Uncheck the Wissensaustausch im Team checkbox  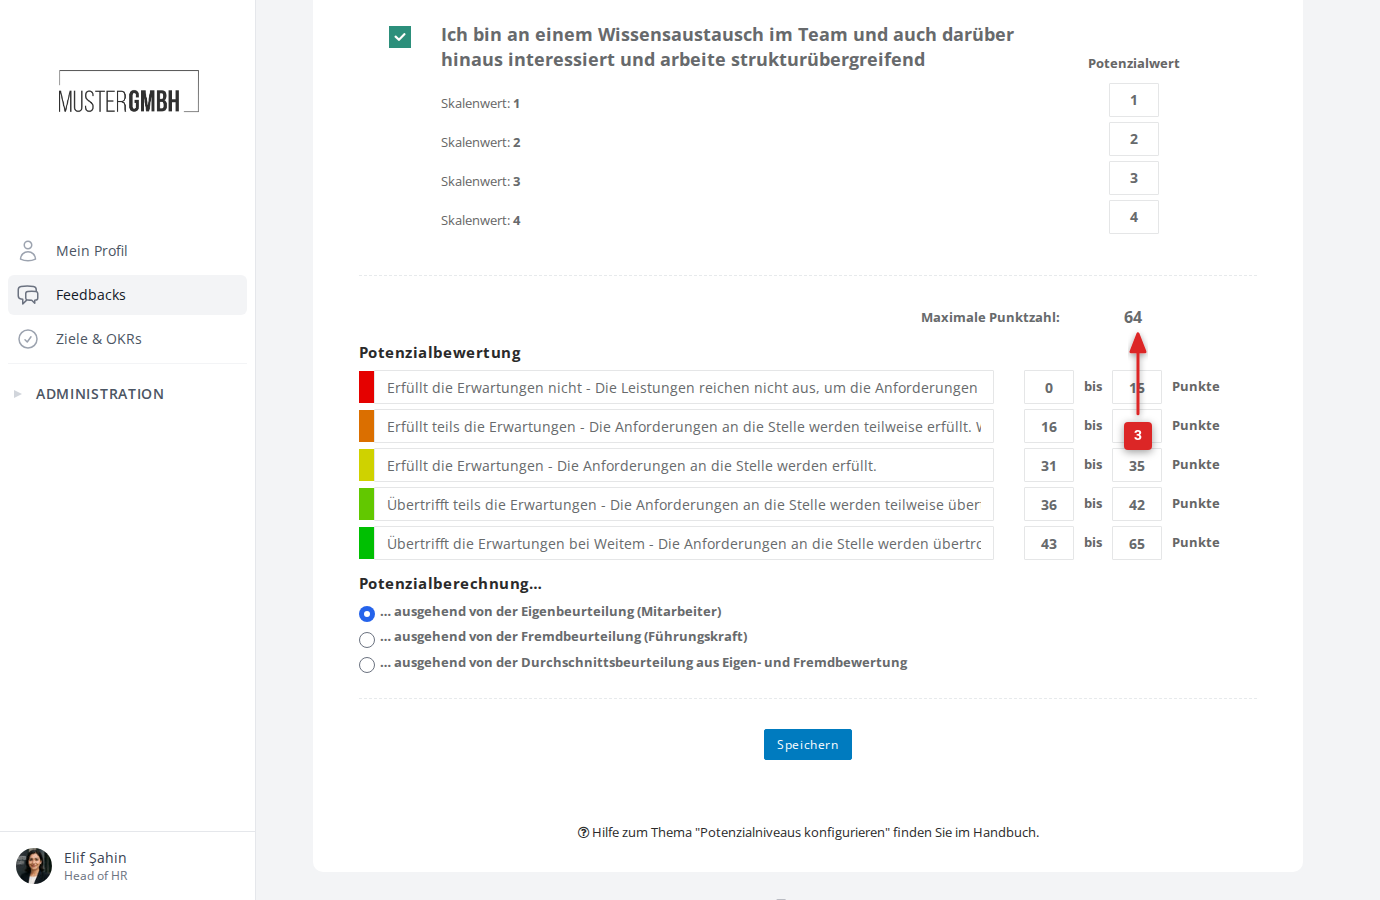[x=400, y=37]
